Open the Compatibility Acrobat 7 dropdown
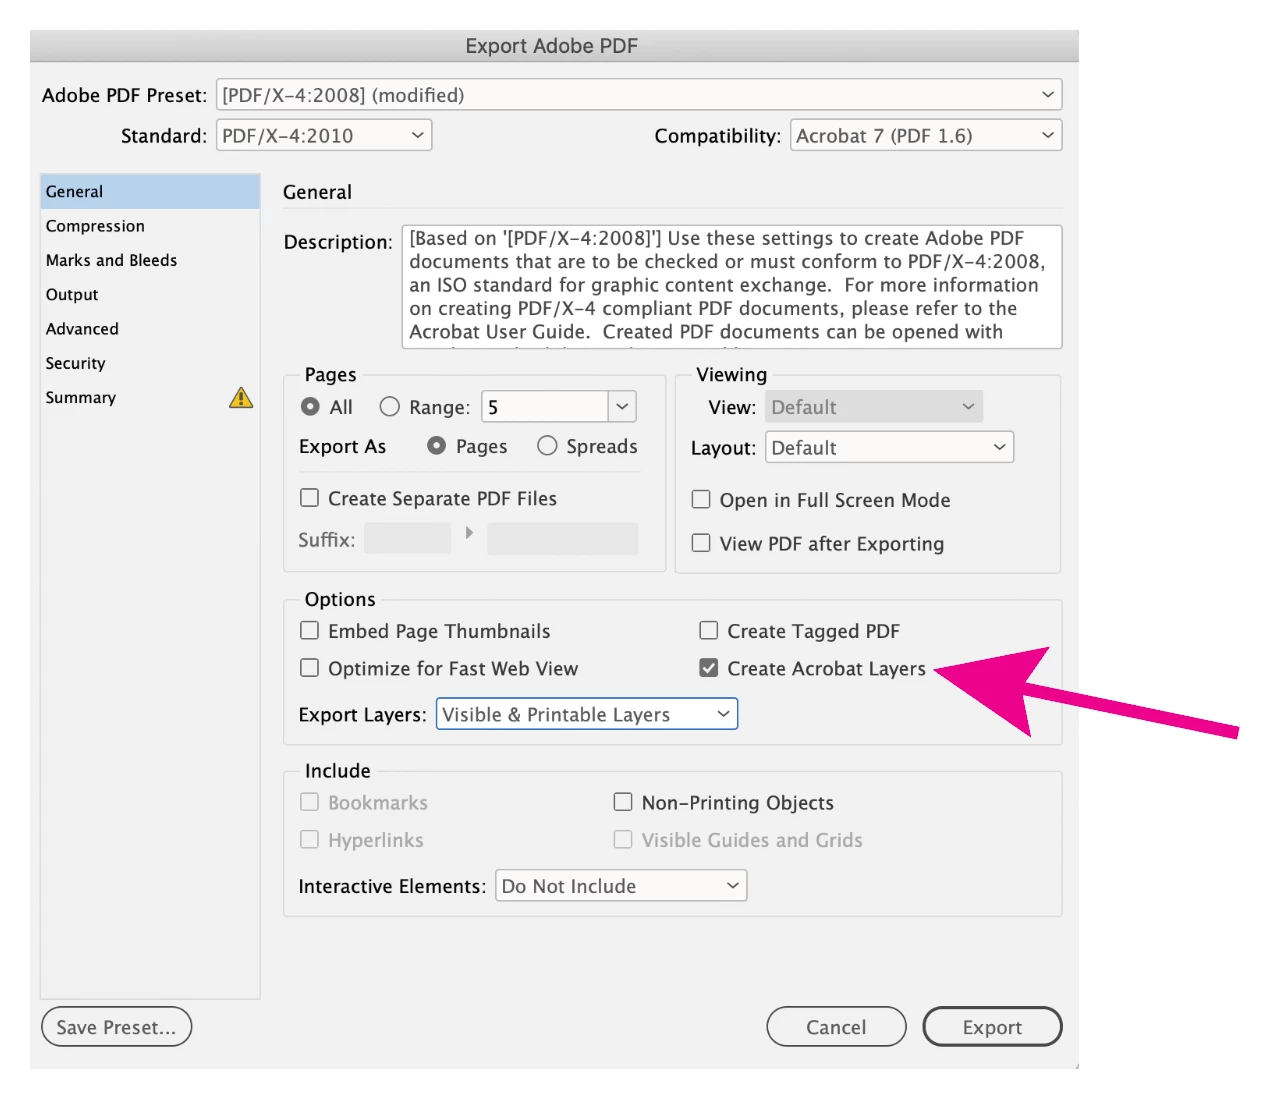 click(926, 136)
